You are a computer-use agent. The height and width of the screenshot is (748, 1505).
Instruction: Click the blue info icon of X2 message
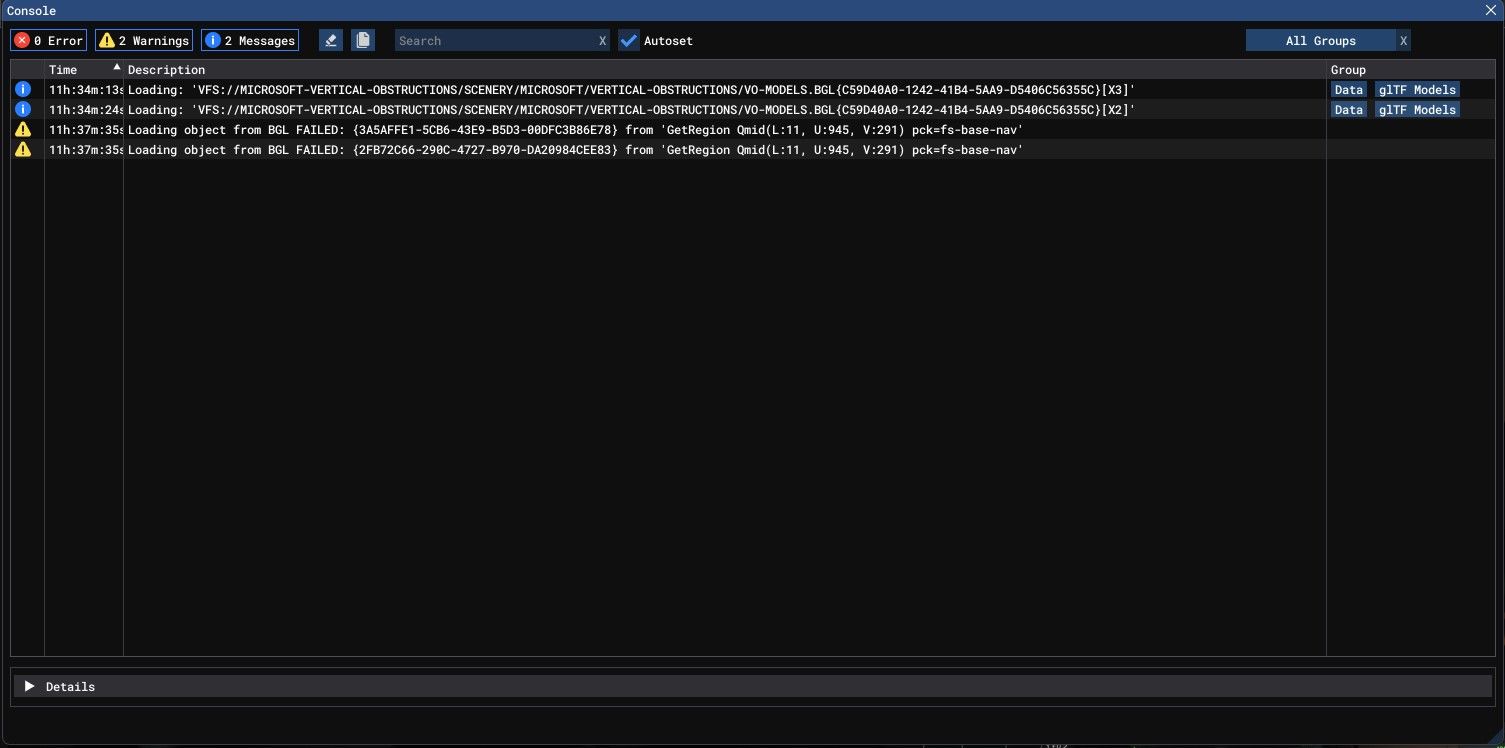23,109
